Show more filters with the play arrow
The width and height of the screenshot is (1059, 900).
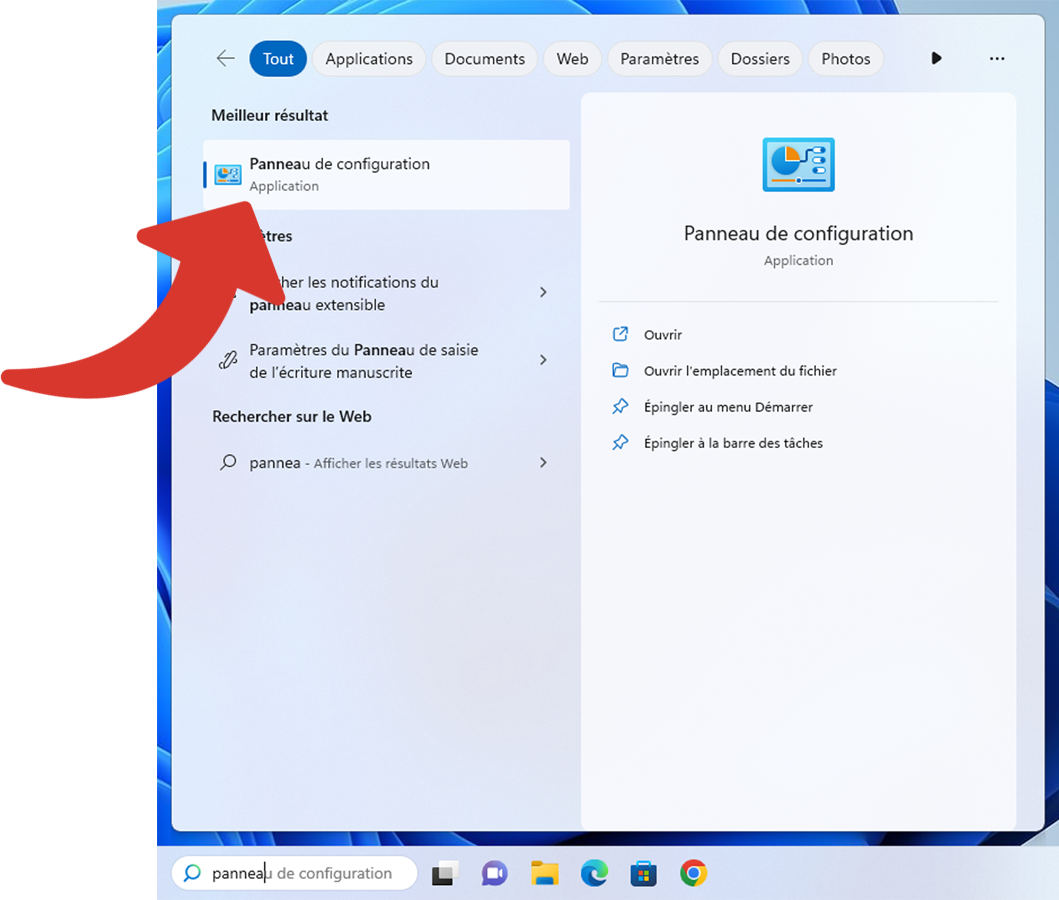936,59
